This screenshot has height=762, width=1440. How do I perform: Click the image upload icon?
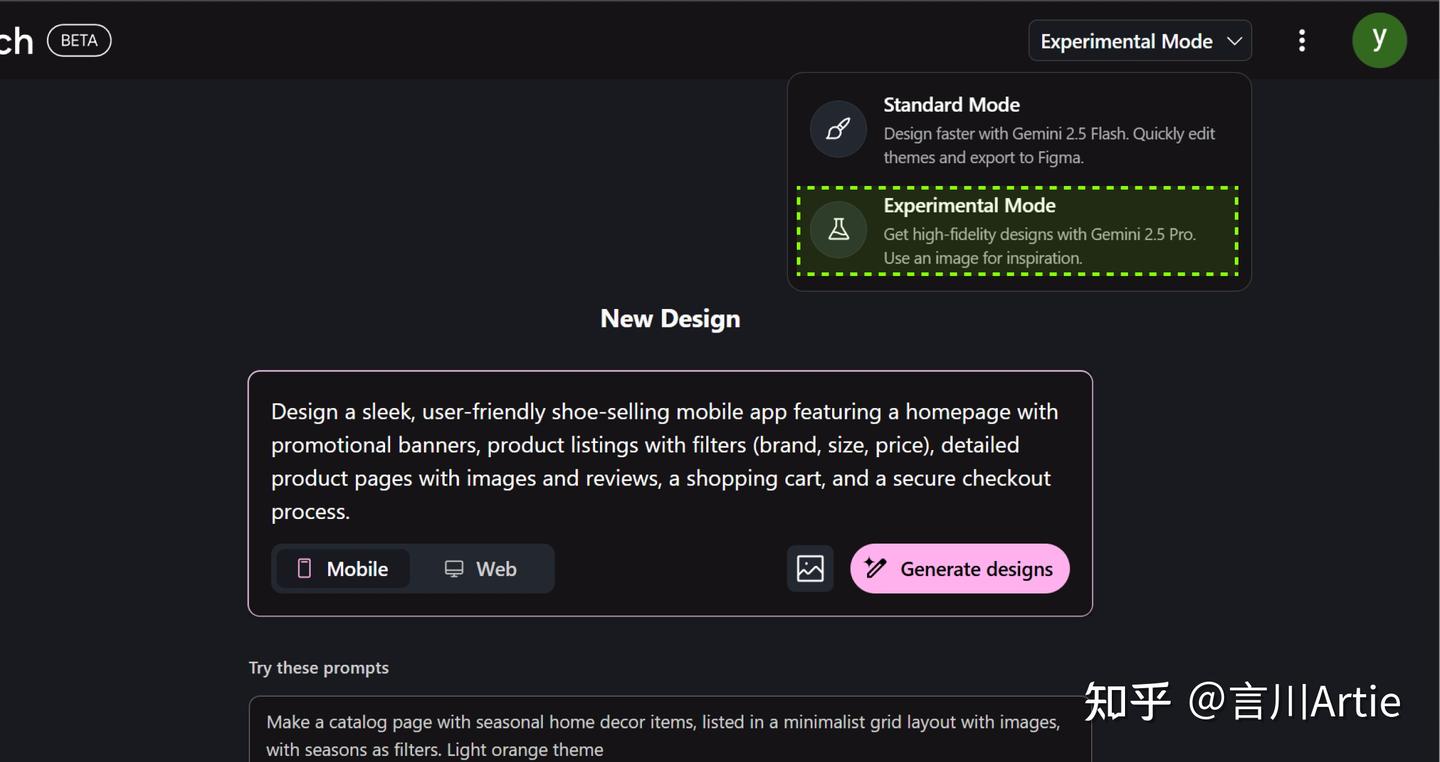point(810,568)
